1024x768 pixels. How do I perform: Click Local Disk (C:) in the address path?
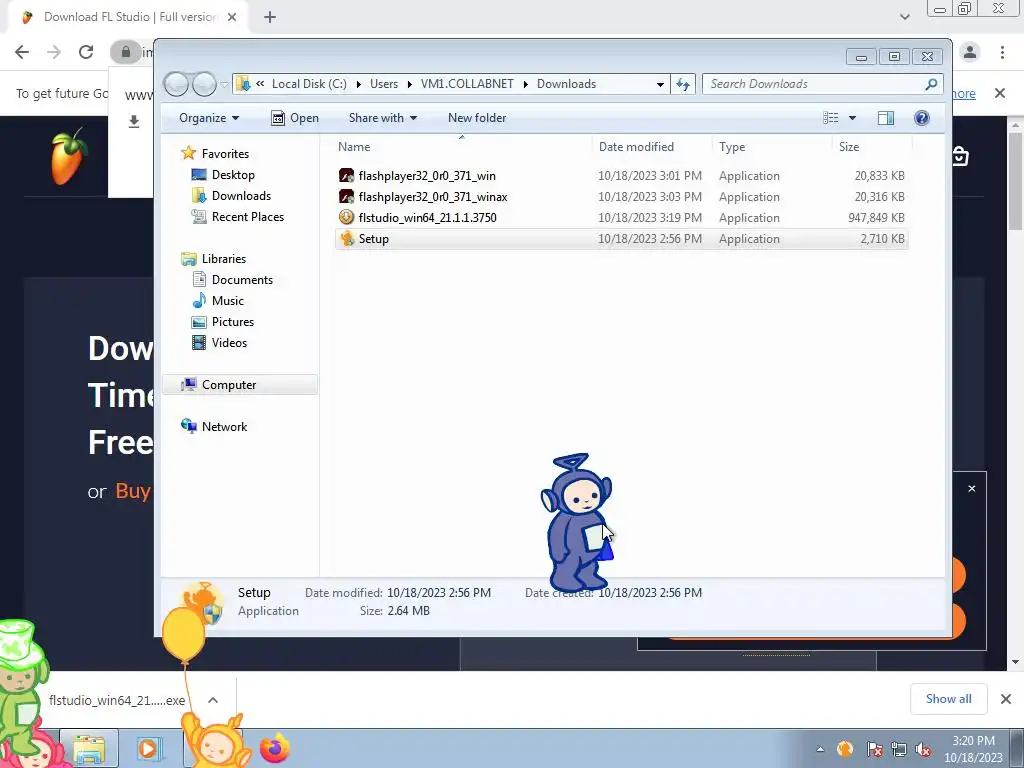(x=309, y=84)
